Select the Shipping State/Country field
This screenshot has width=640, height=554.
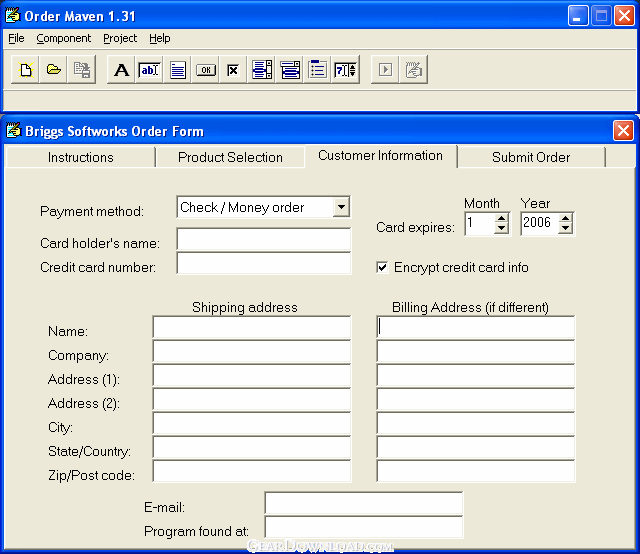tap(252, 447)
